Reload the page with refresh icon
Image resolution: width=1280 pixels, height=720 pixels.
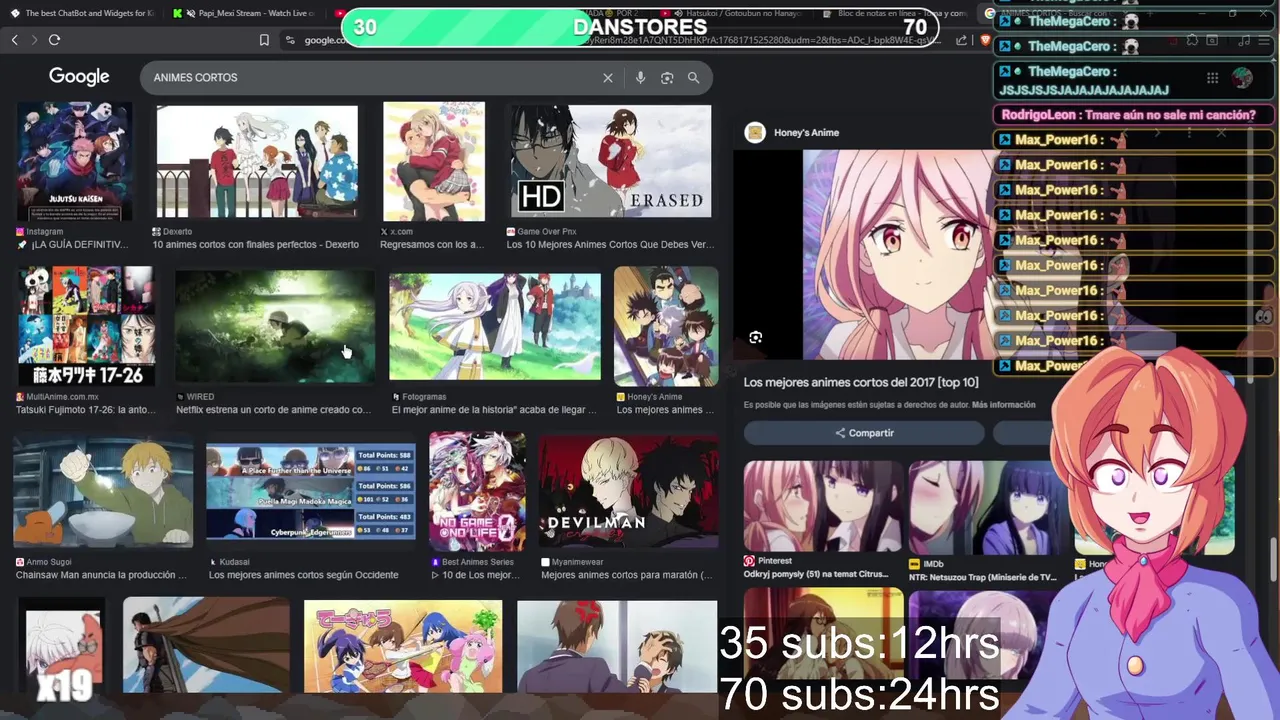54,40
